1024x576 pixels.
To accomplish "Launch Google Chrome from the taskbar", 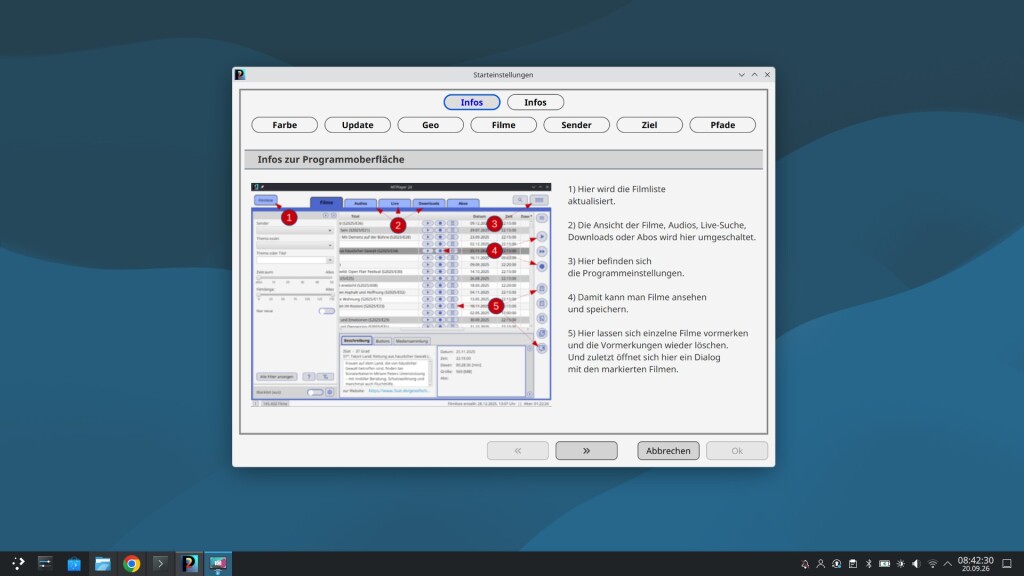I will (131, 563).
